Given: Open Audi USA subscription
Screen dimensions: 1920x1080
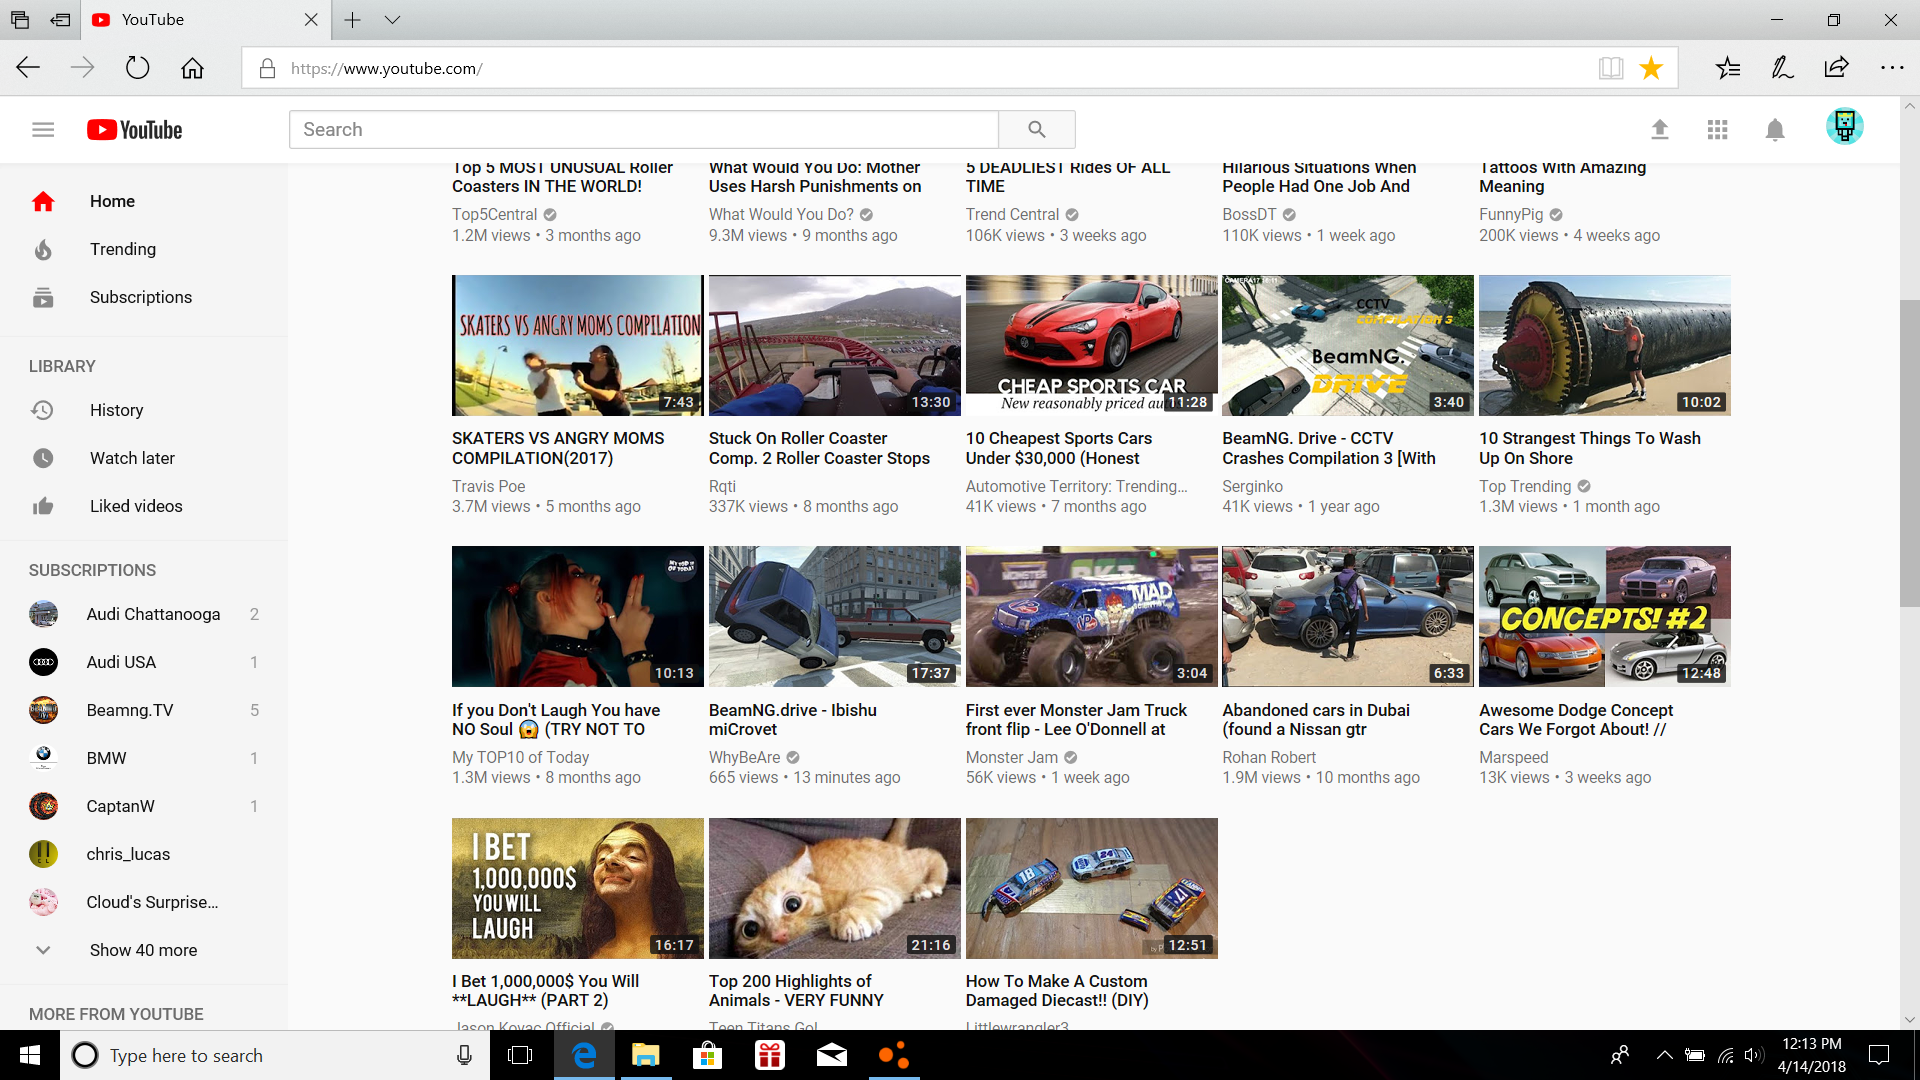Looking at the screenshot, I should [x=144, y=663].
